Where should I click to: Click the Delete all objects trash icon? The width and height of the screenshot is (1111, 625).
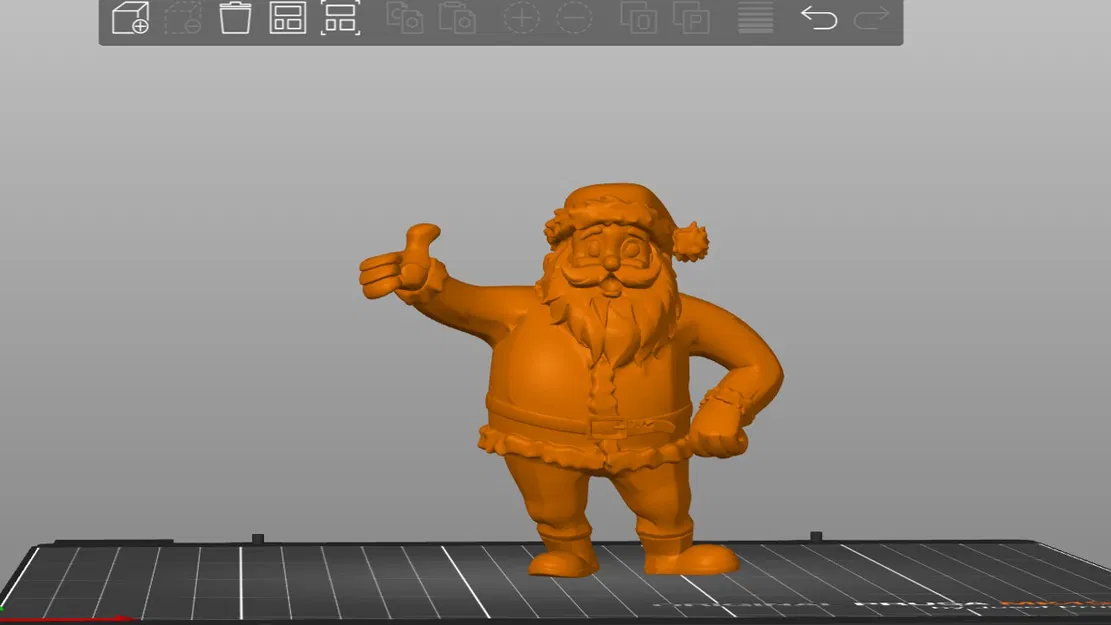pyautogui.click(x=237, y=19)
